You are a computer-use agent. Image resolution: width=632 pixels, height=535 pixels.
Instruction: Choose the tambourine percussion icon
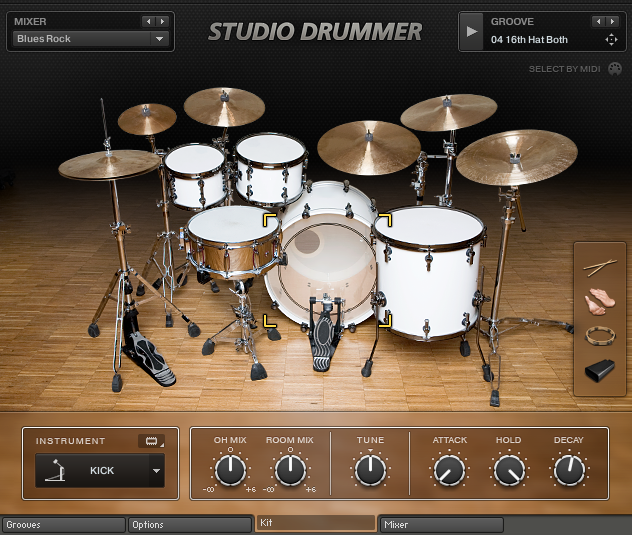click(601, 335)
